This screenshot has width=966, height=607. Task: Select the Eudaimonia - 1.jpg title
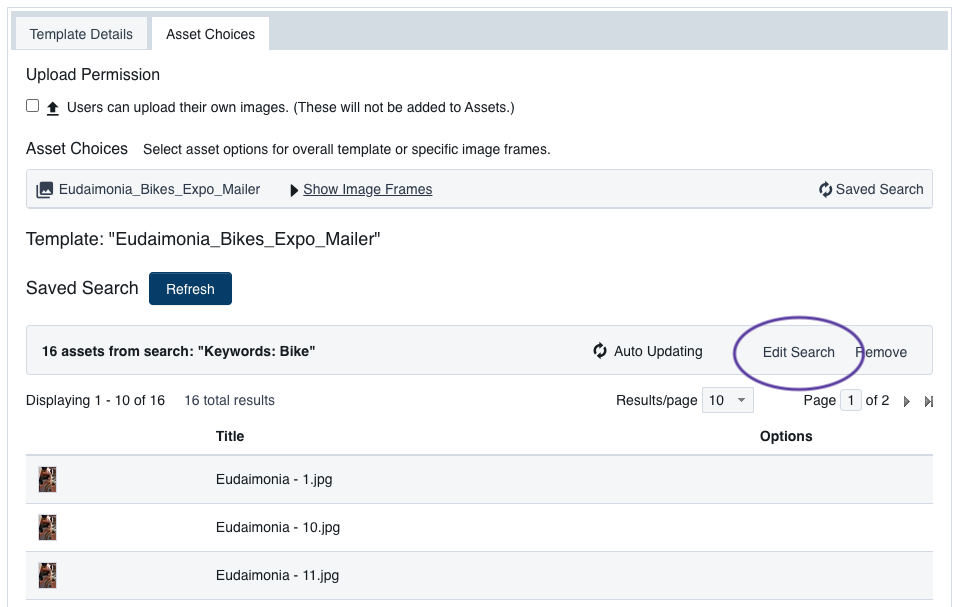click(274, 479)
